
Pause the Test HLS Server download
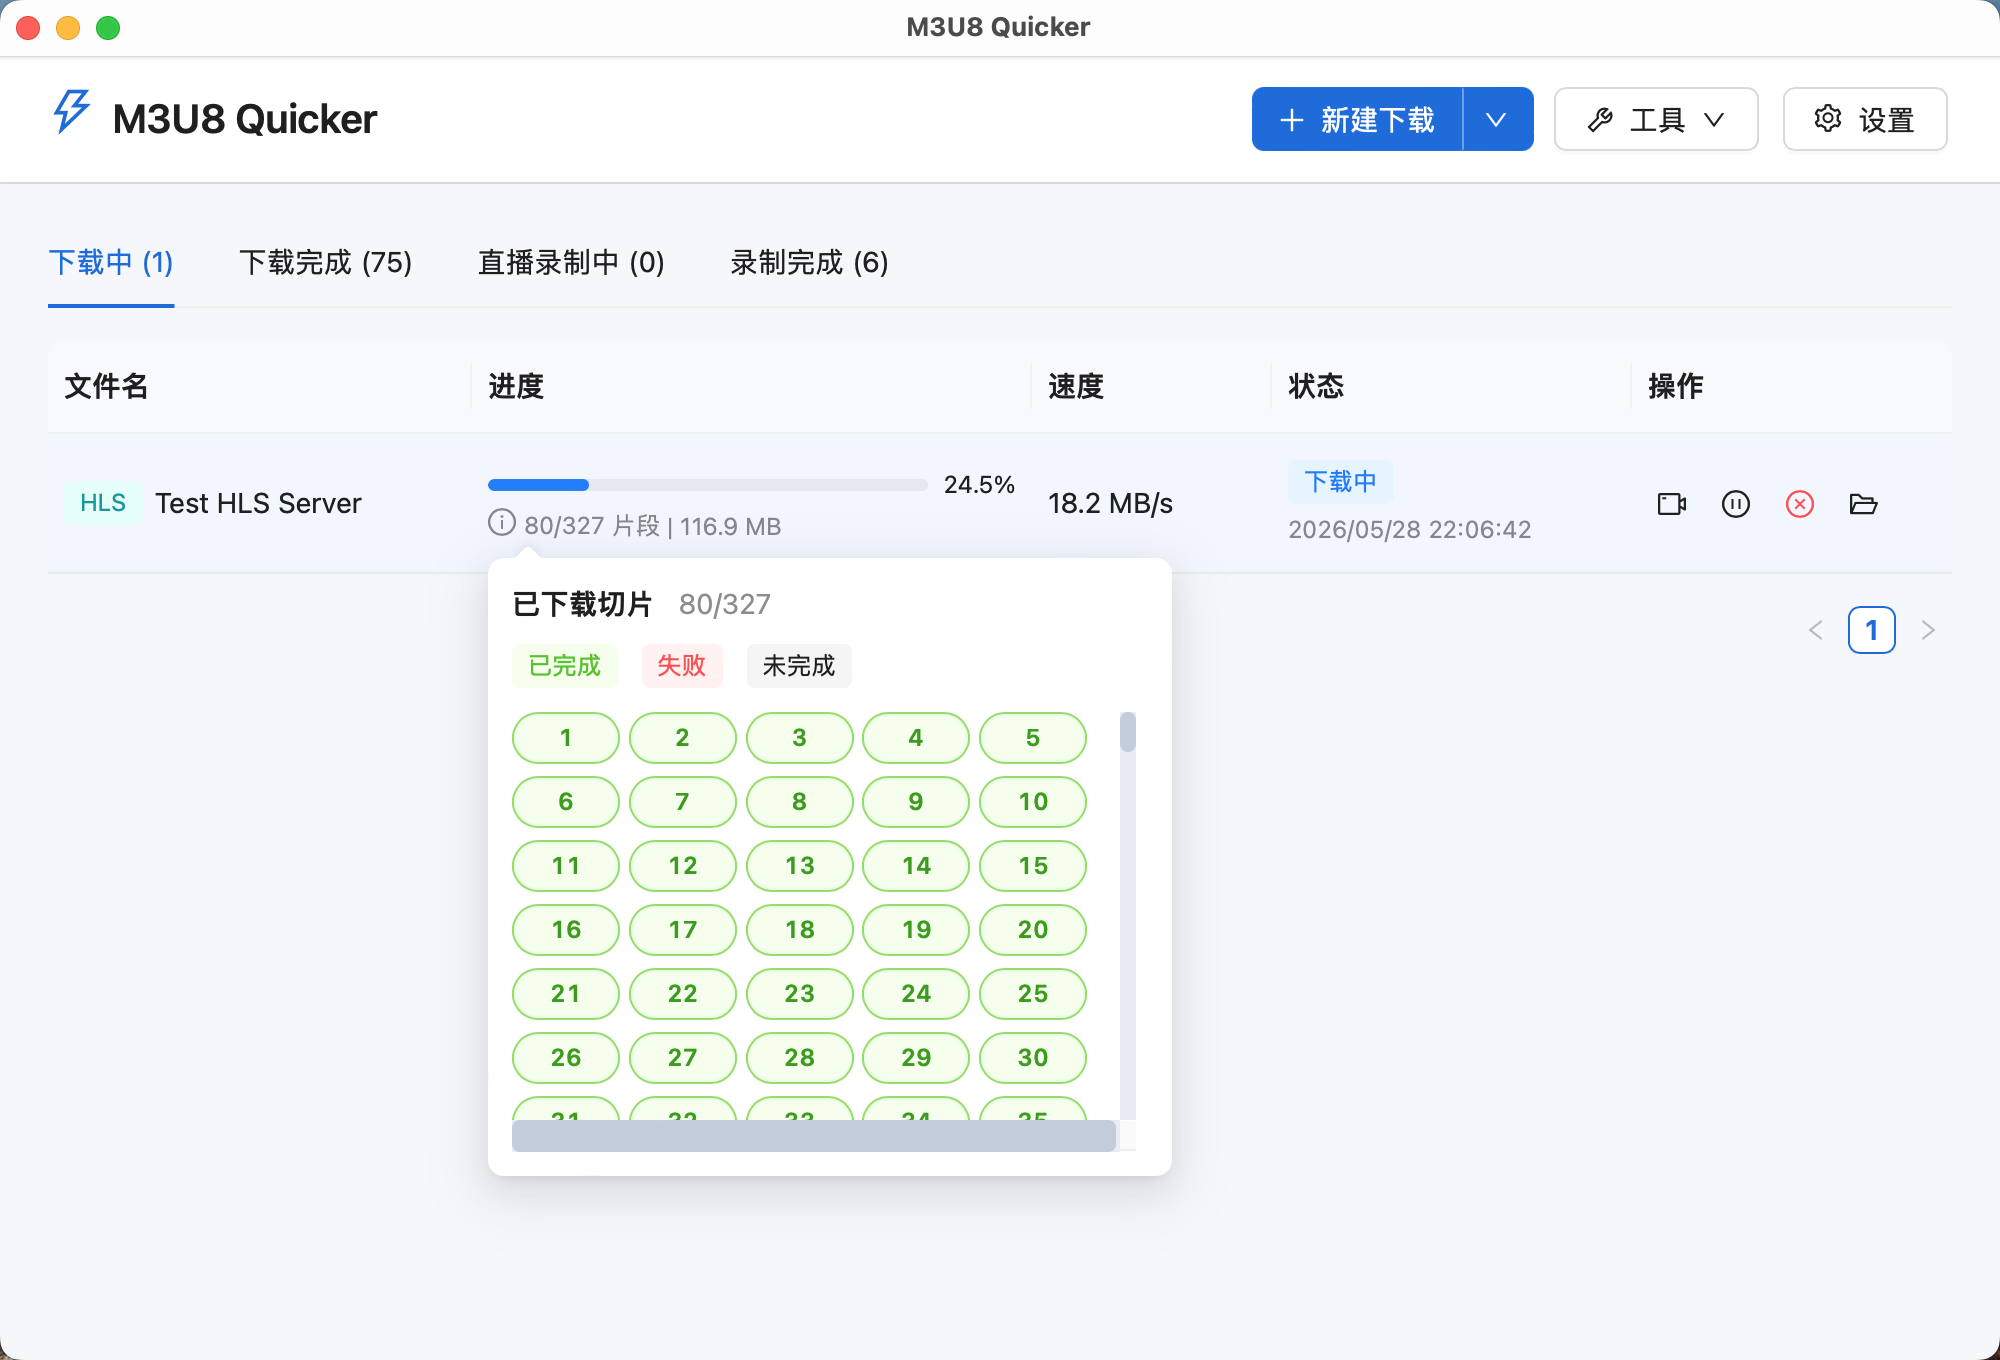click(x=1736, y=504)
